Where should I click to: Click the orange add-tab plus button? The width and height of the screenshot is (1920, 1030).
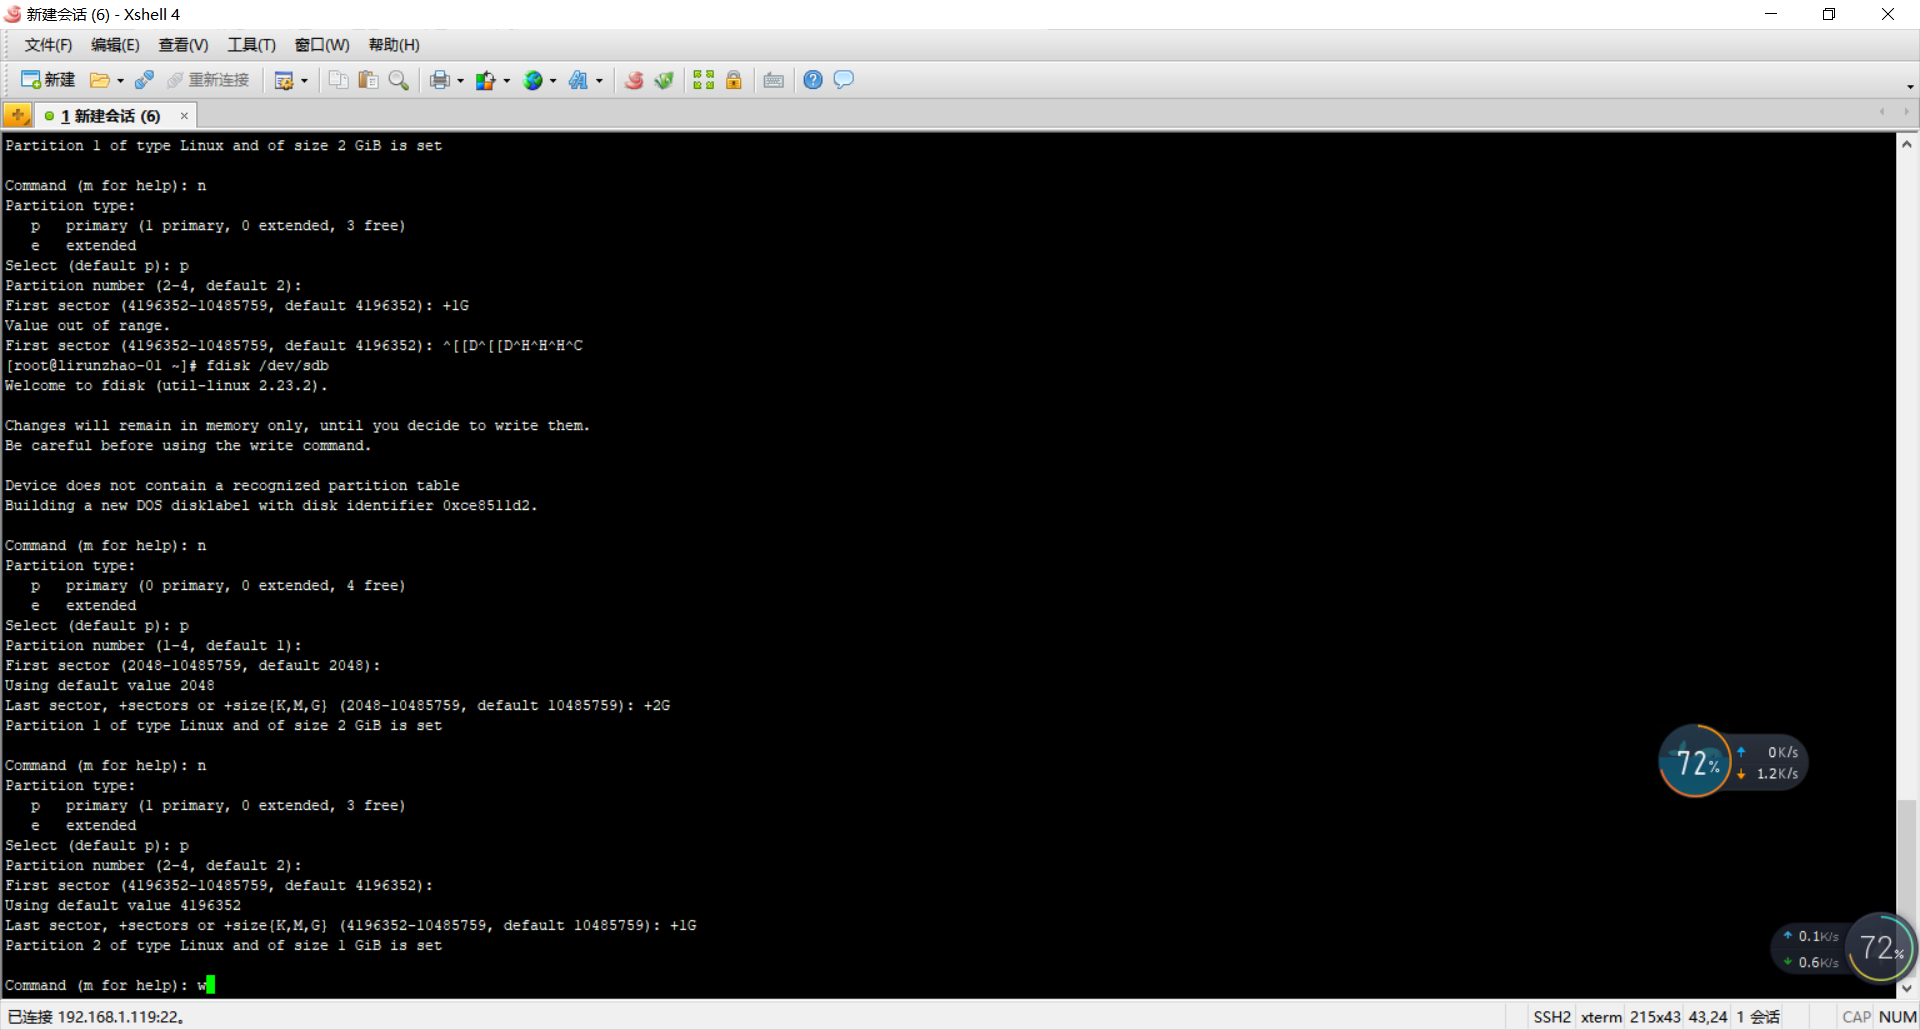[x=17, y=116]
